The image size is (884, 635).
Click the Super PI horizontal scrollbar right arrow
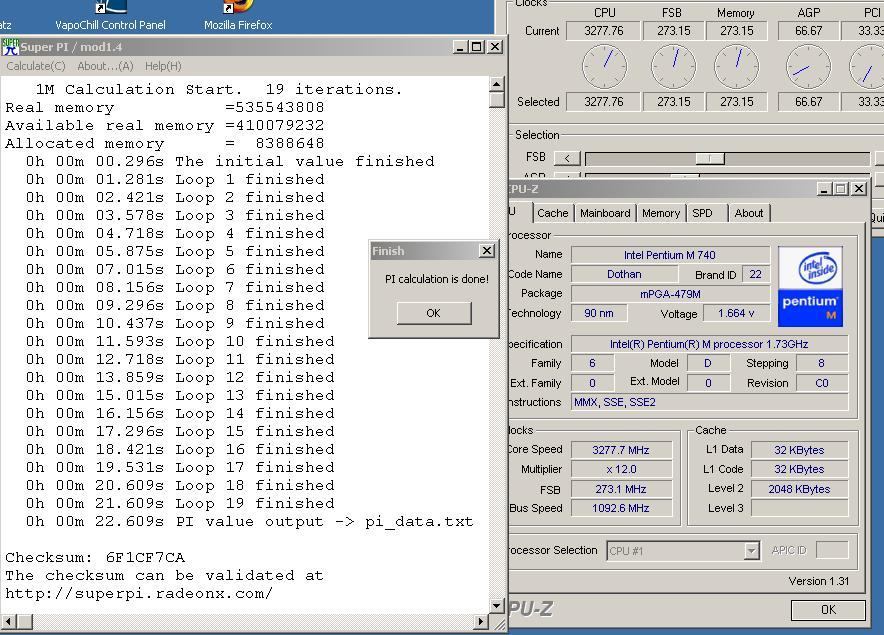480,621
